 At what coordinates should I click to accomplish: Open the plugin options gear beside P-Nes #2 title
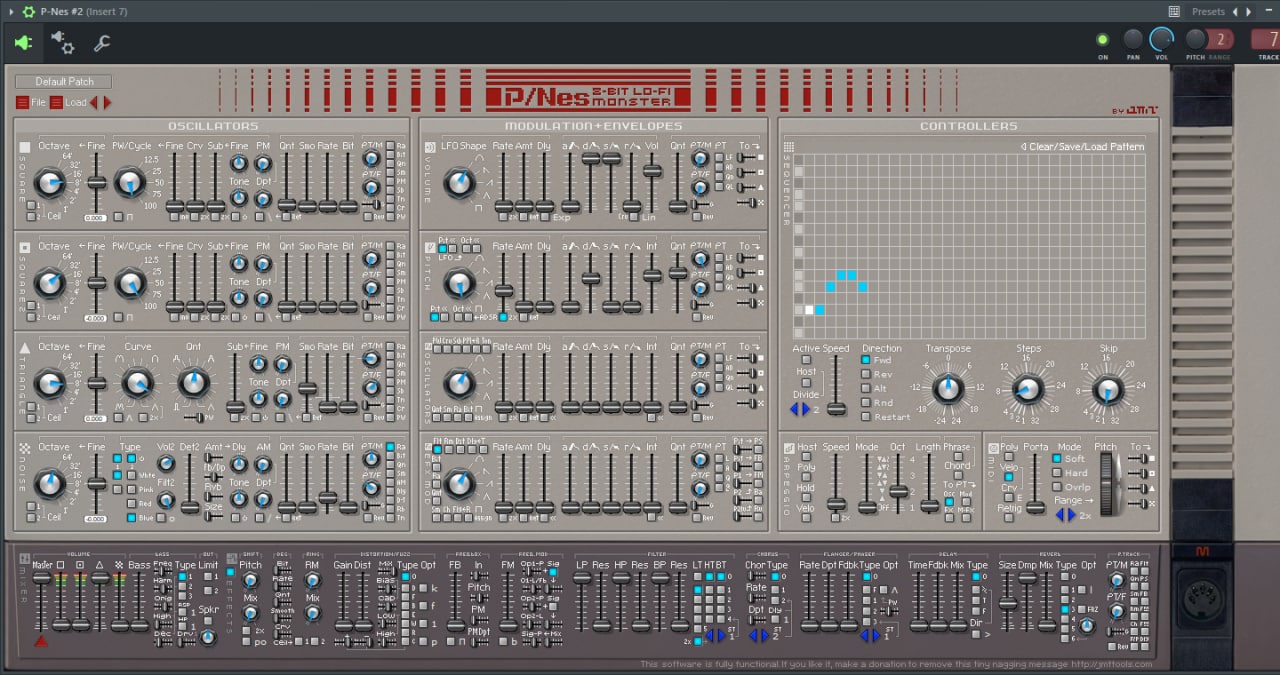[x=29, y=11]
